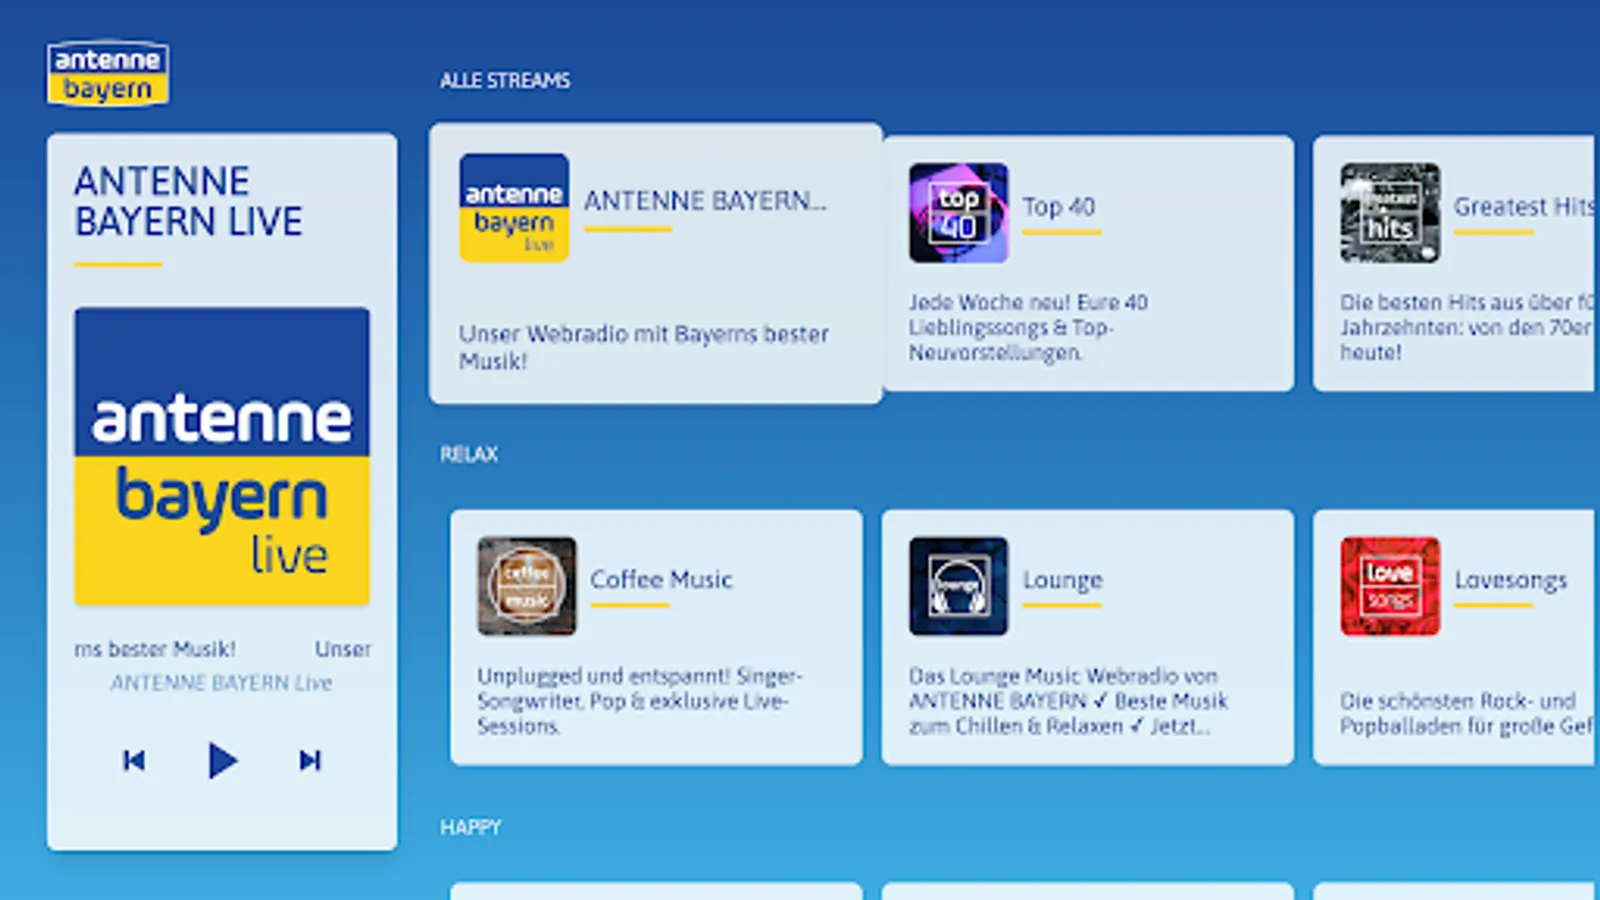Jump to the previous station
Image resolution: width=1600 pixels, height=900 pixels.
pos(134,760)
